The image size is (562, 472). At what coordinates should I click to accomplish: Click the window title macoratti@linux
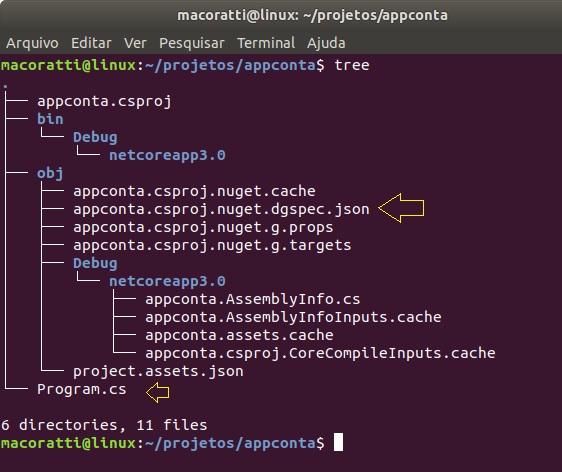[312, 15]
